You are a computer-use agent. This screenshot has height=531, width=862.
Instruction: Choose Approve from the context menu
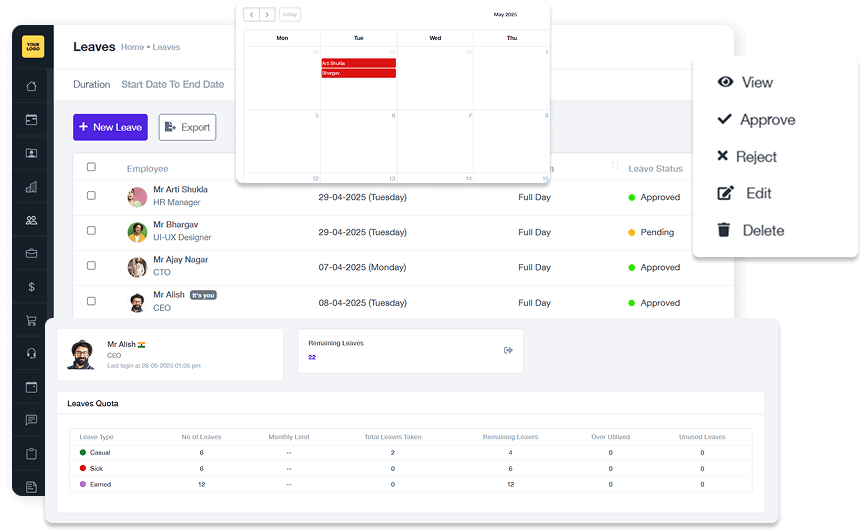coord(756,119)
